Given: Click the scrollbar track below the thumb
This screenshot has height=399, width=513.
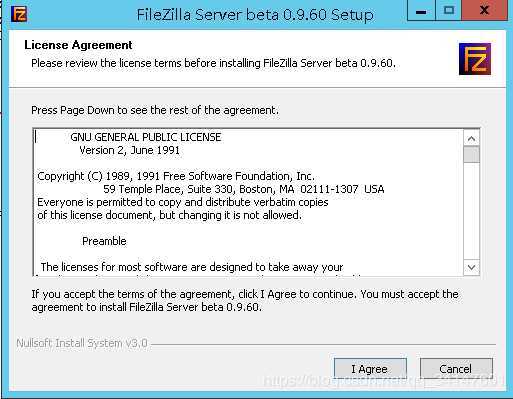Looking at the screenshot, I should pos(471,211).
